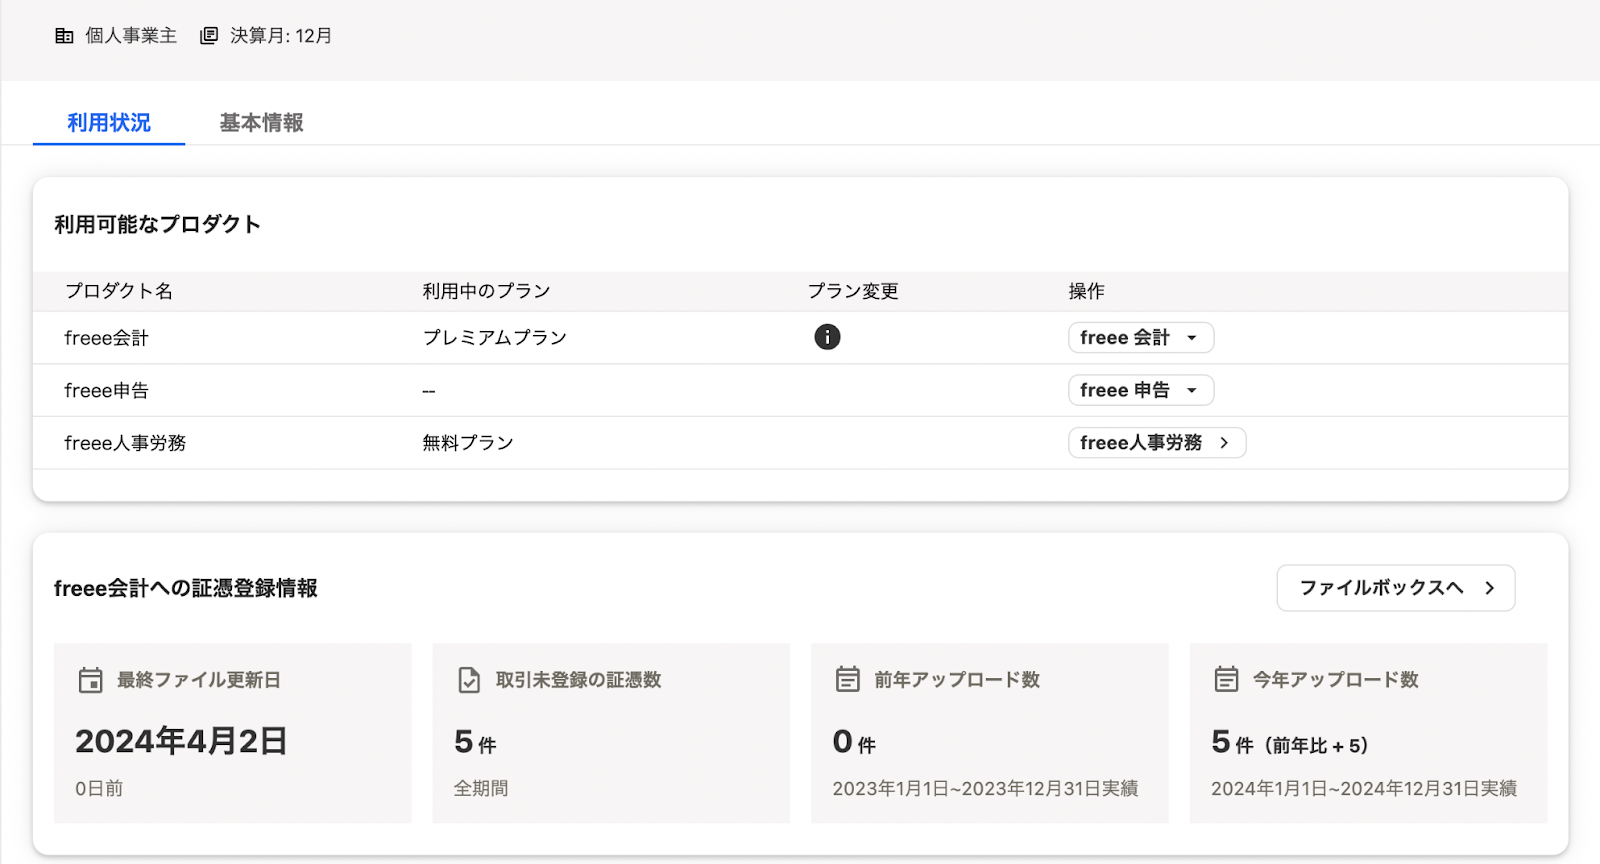
Task: Click the date 2024年4月2日
Action: click(181, 741)
